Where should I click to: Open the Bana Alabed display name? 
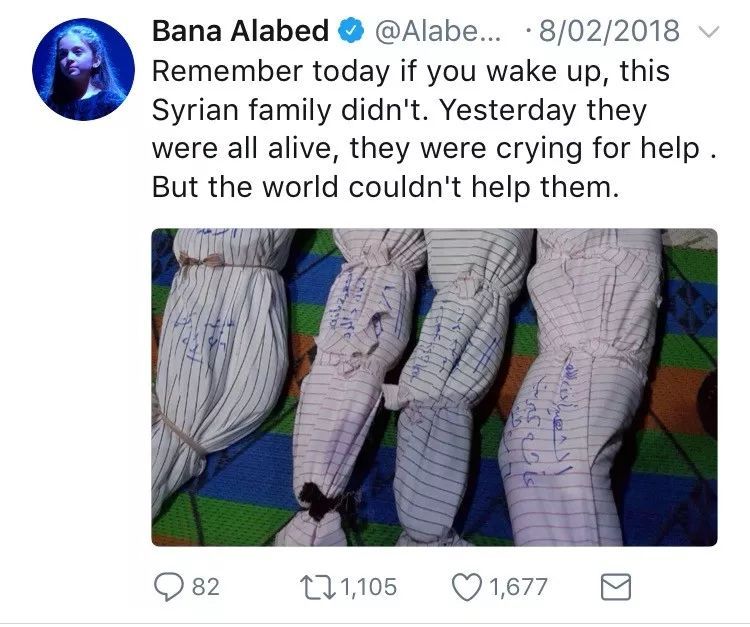click(240, 31)
